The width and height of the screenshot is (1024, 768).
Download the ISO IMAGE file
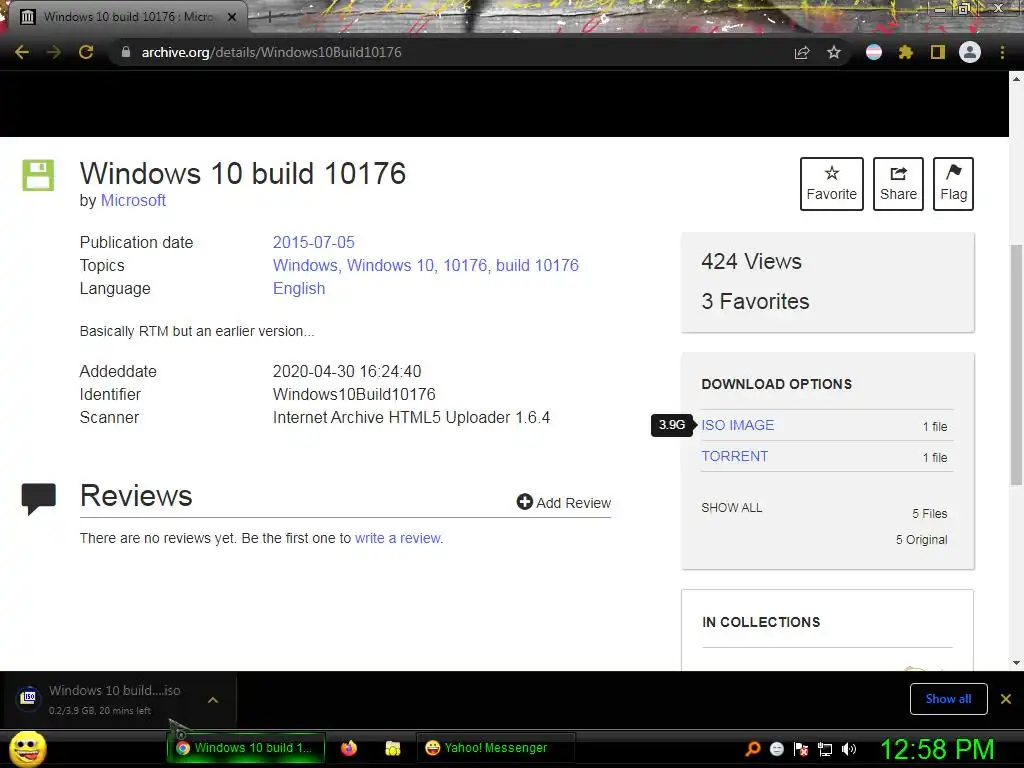point(737,425)
